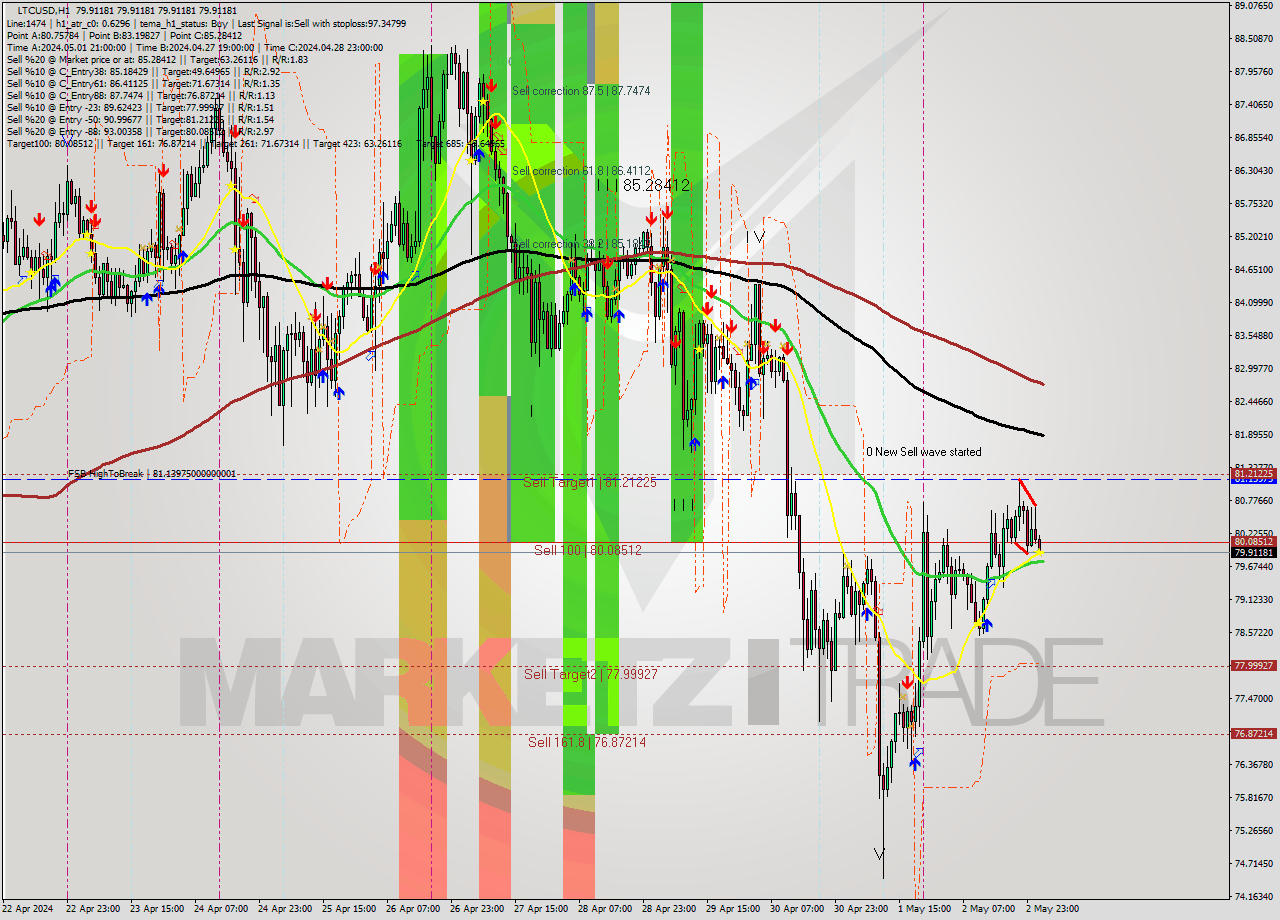Select the 'Sell correction 61.8 | 86.4112' label
Screen dimensions: 1280x920
[581, 171]
